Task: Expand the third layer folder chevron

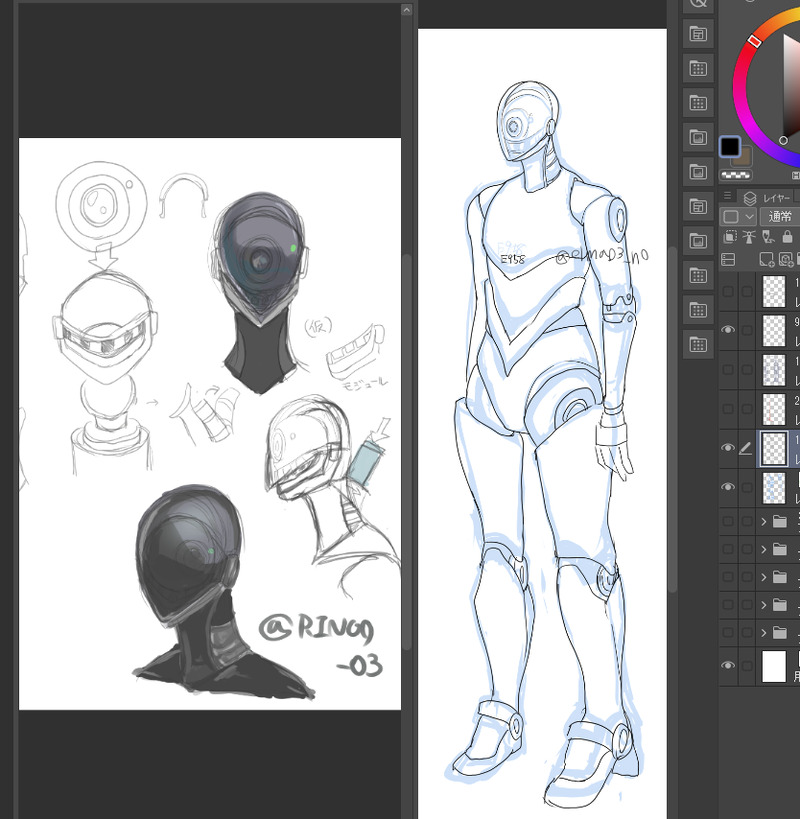Action: pos(764,577)
